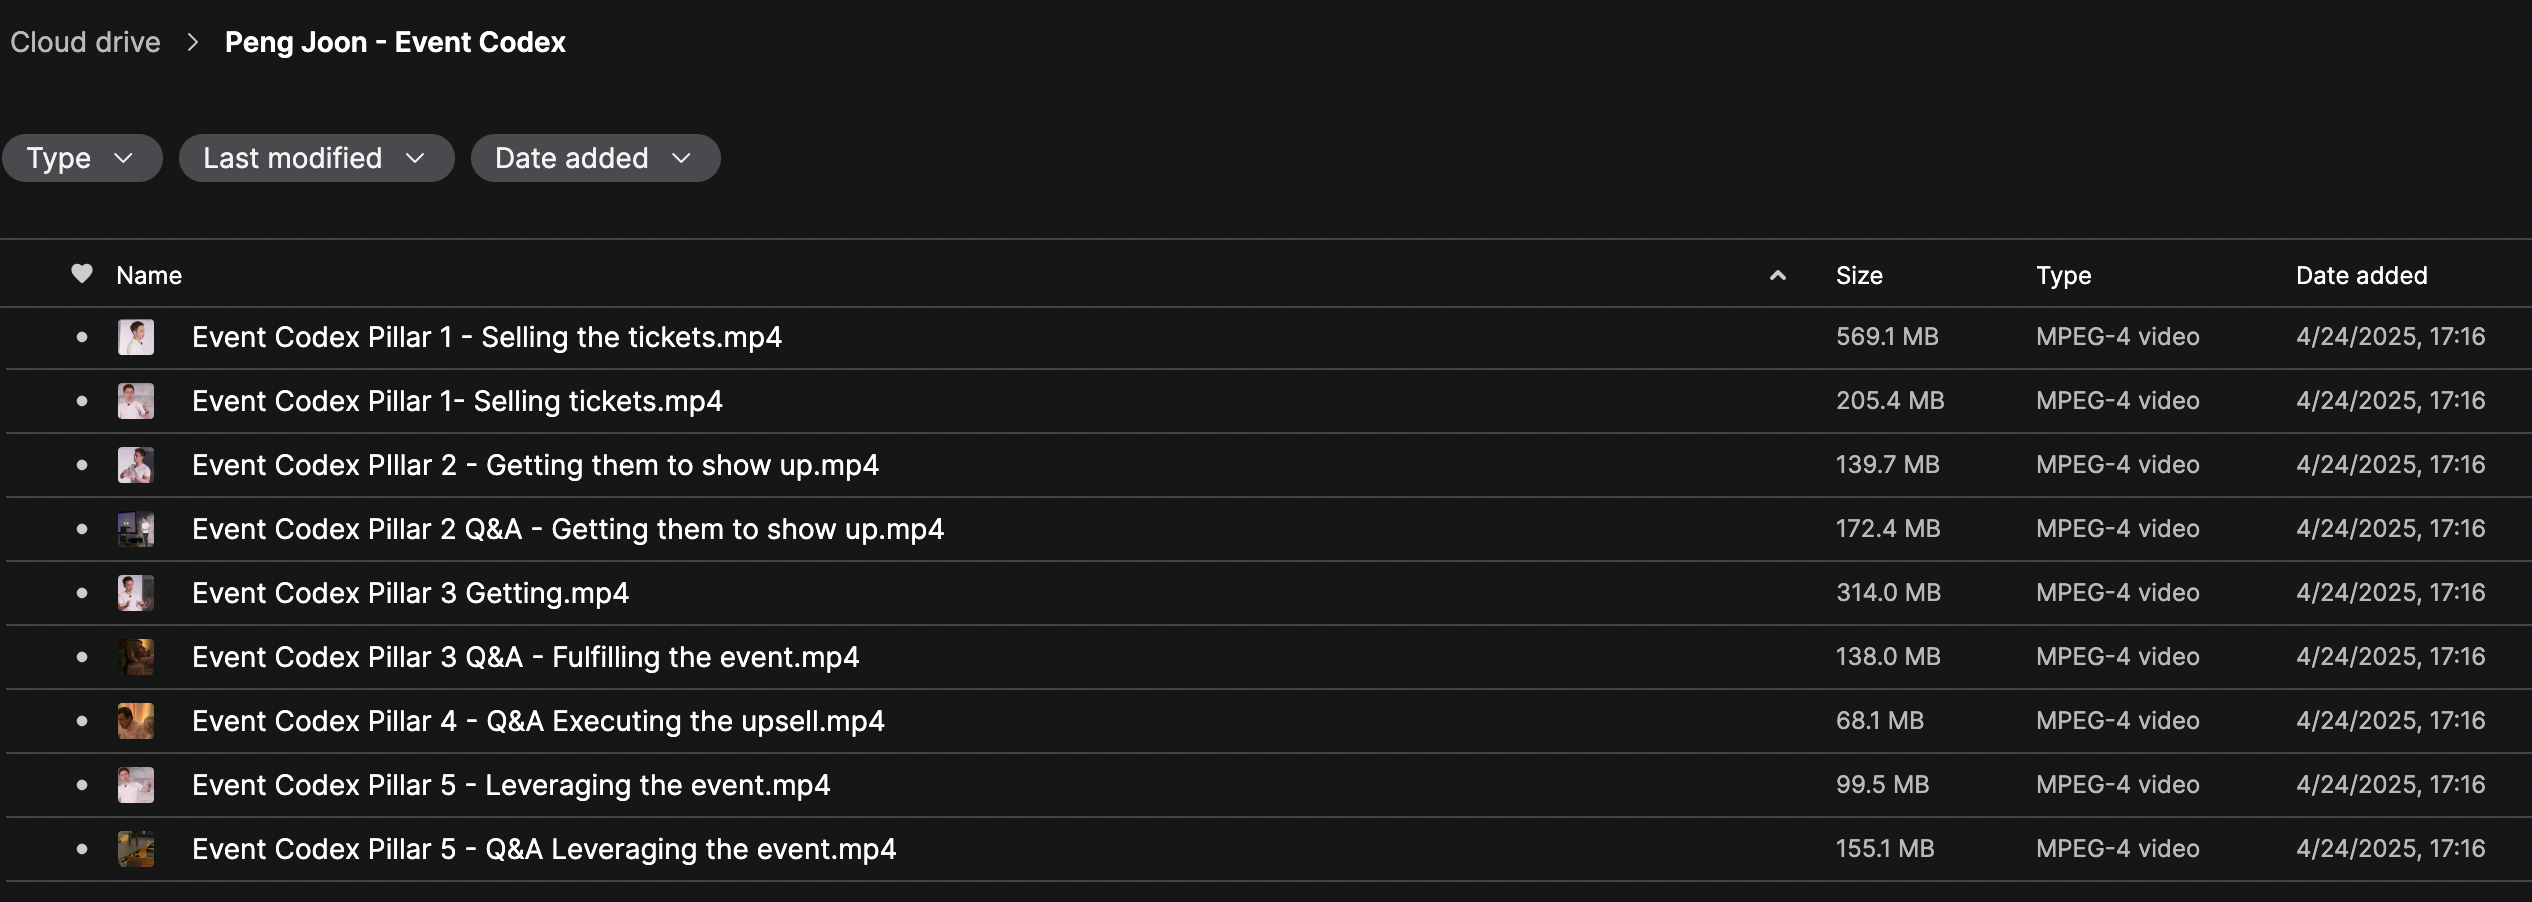Go back to Cloud drive breadcrumb
The image size is (2532, 902).
pyautogui.click(x=85, y=42)
